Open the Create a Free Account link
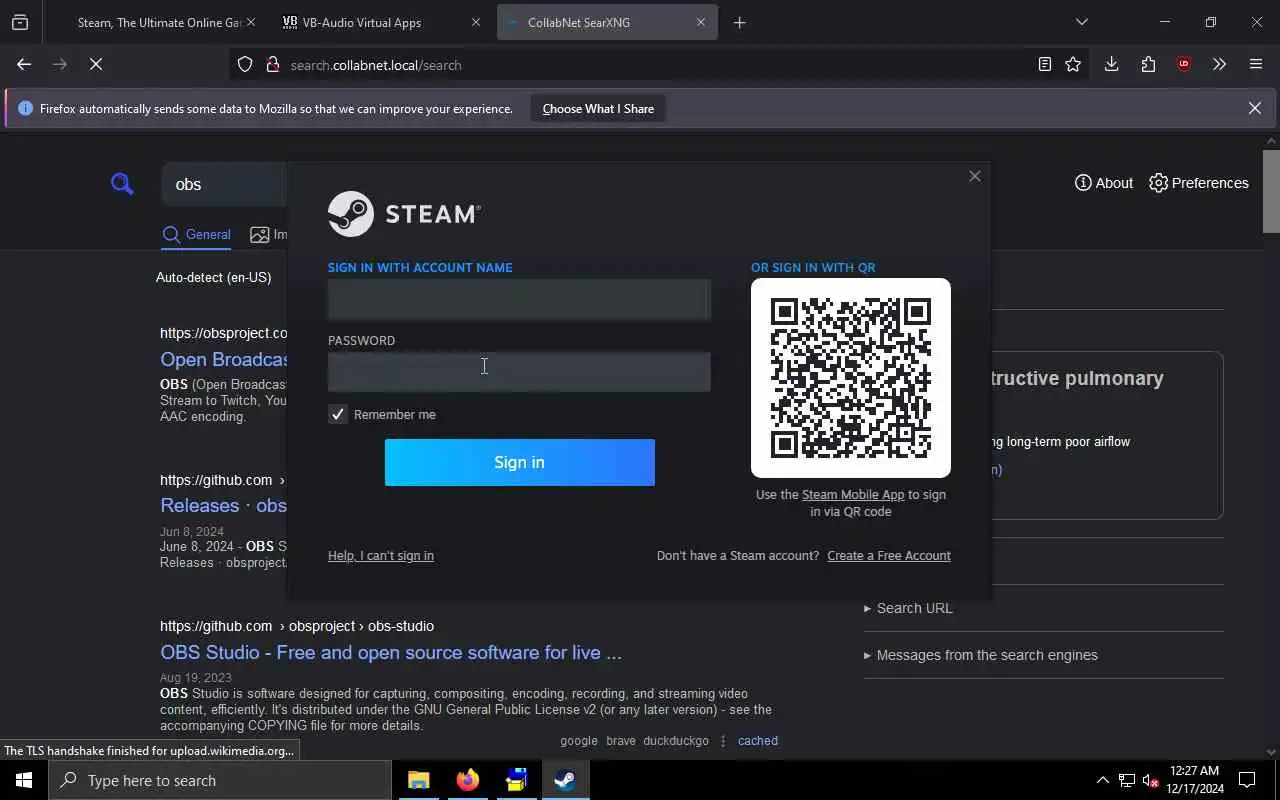This screenshot has height=800, width=1280. click(889, 556)
